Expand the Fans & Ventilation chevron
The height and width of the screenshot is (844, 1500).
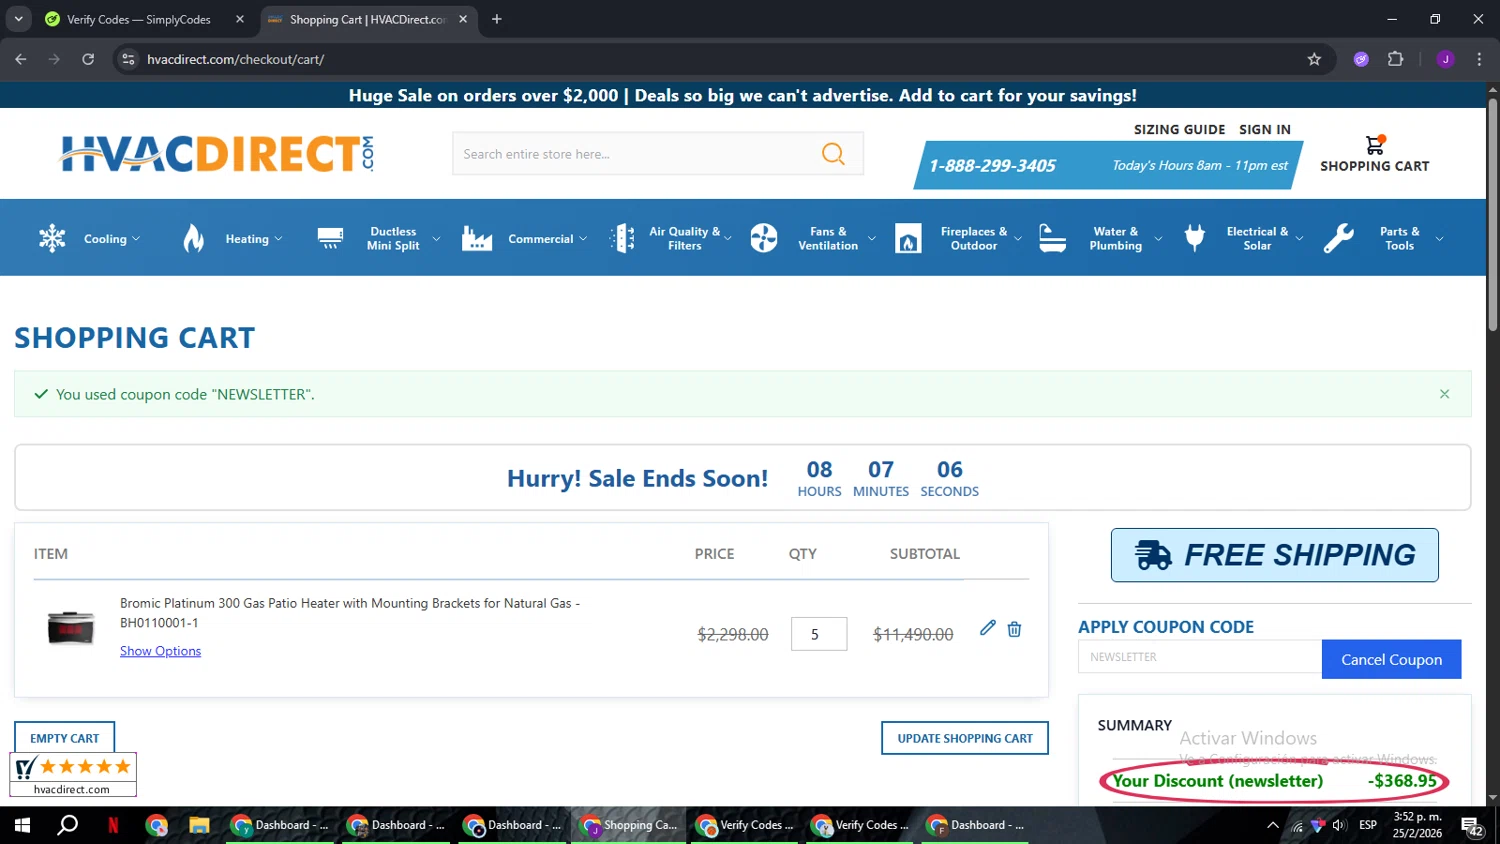pos(872,239)
